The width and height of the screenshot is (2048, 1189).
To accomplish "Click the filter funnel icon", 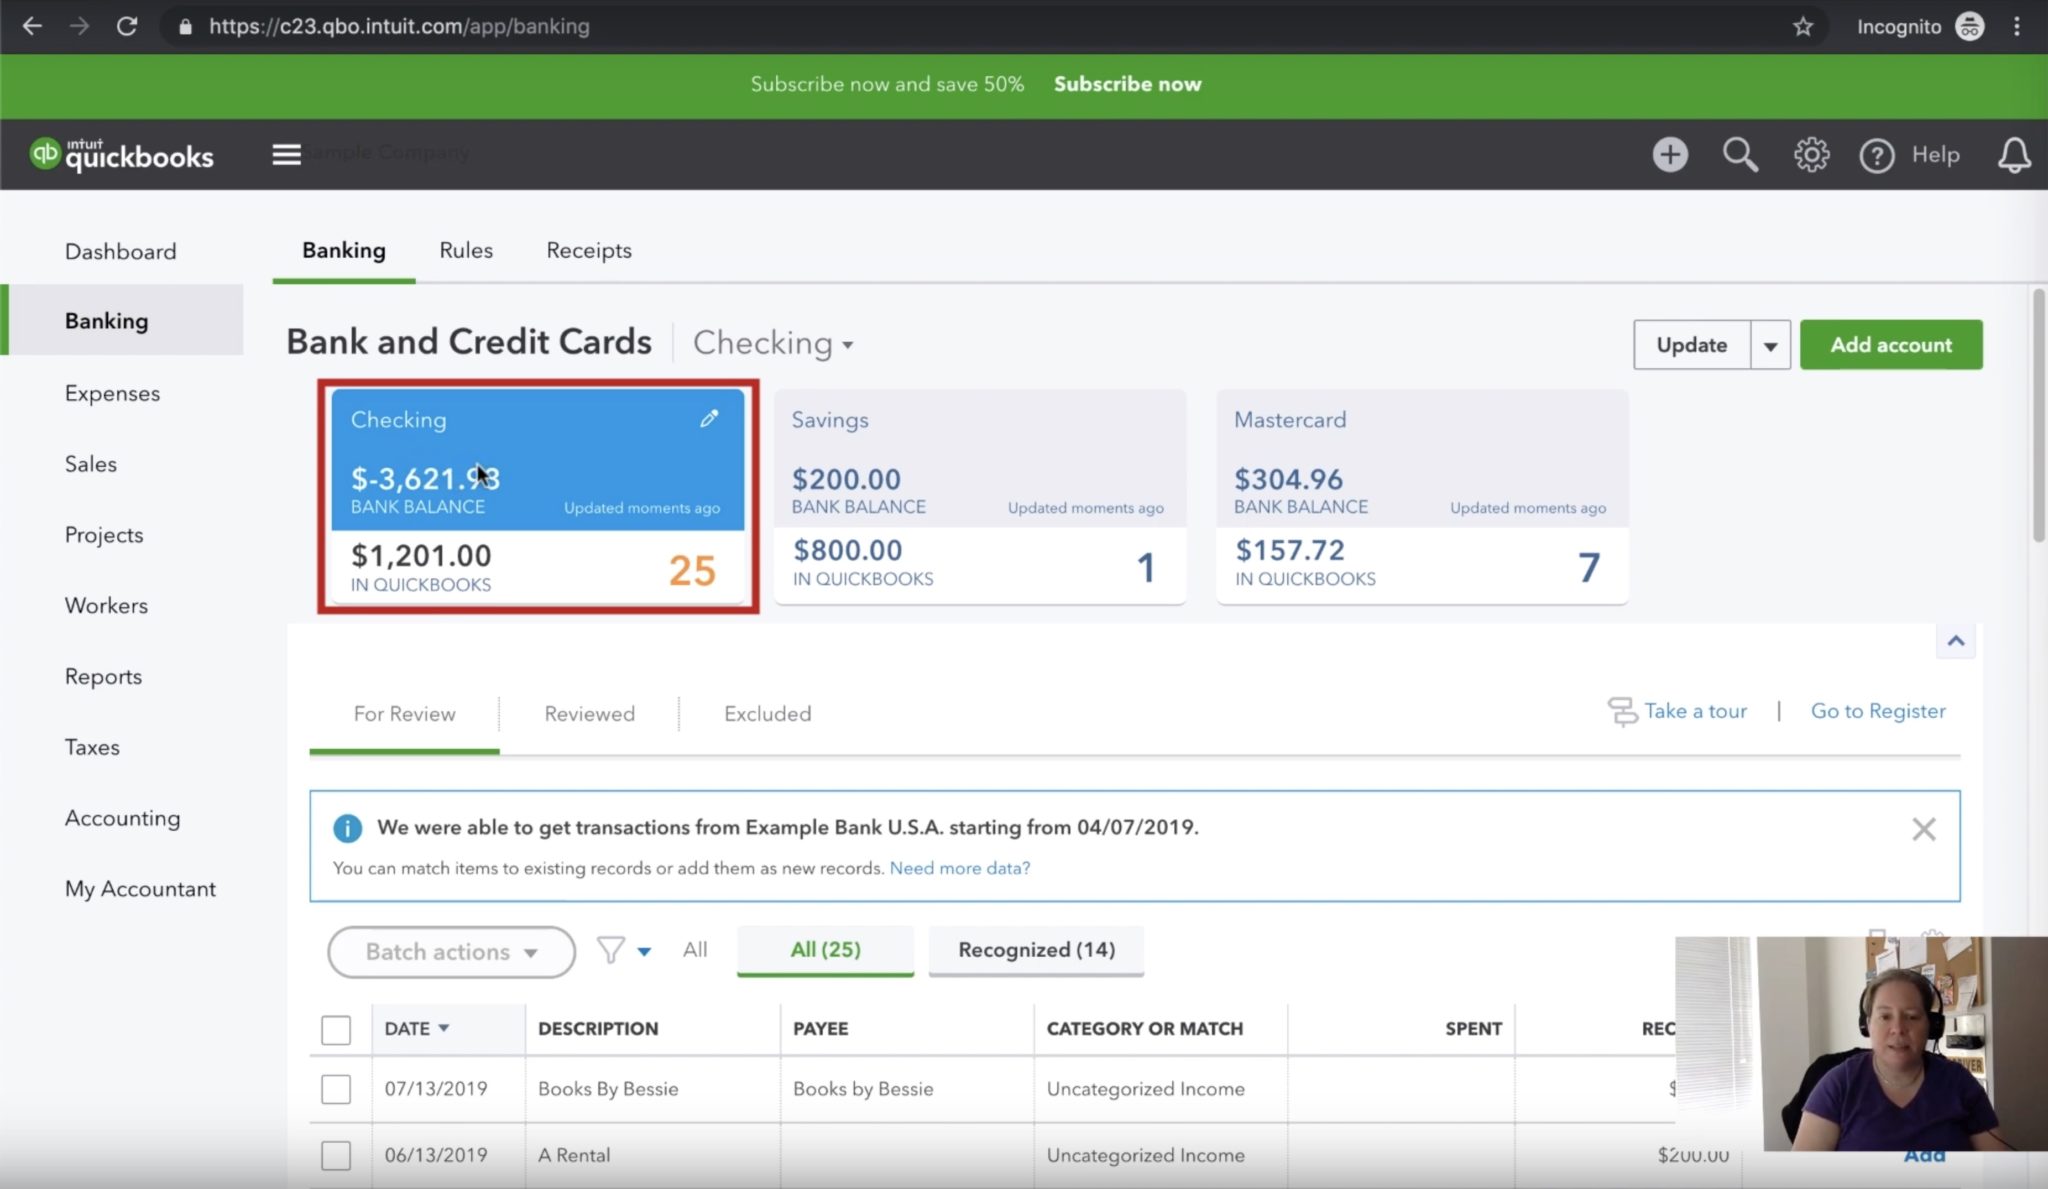I will coord(610,950).
